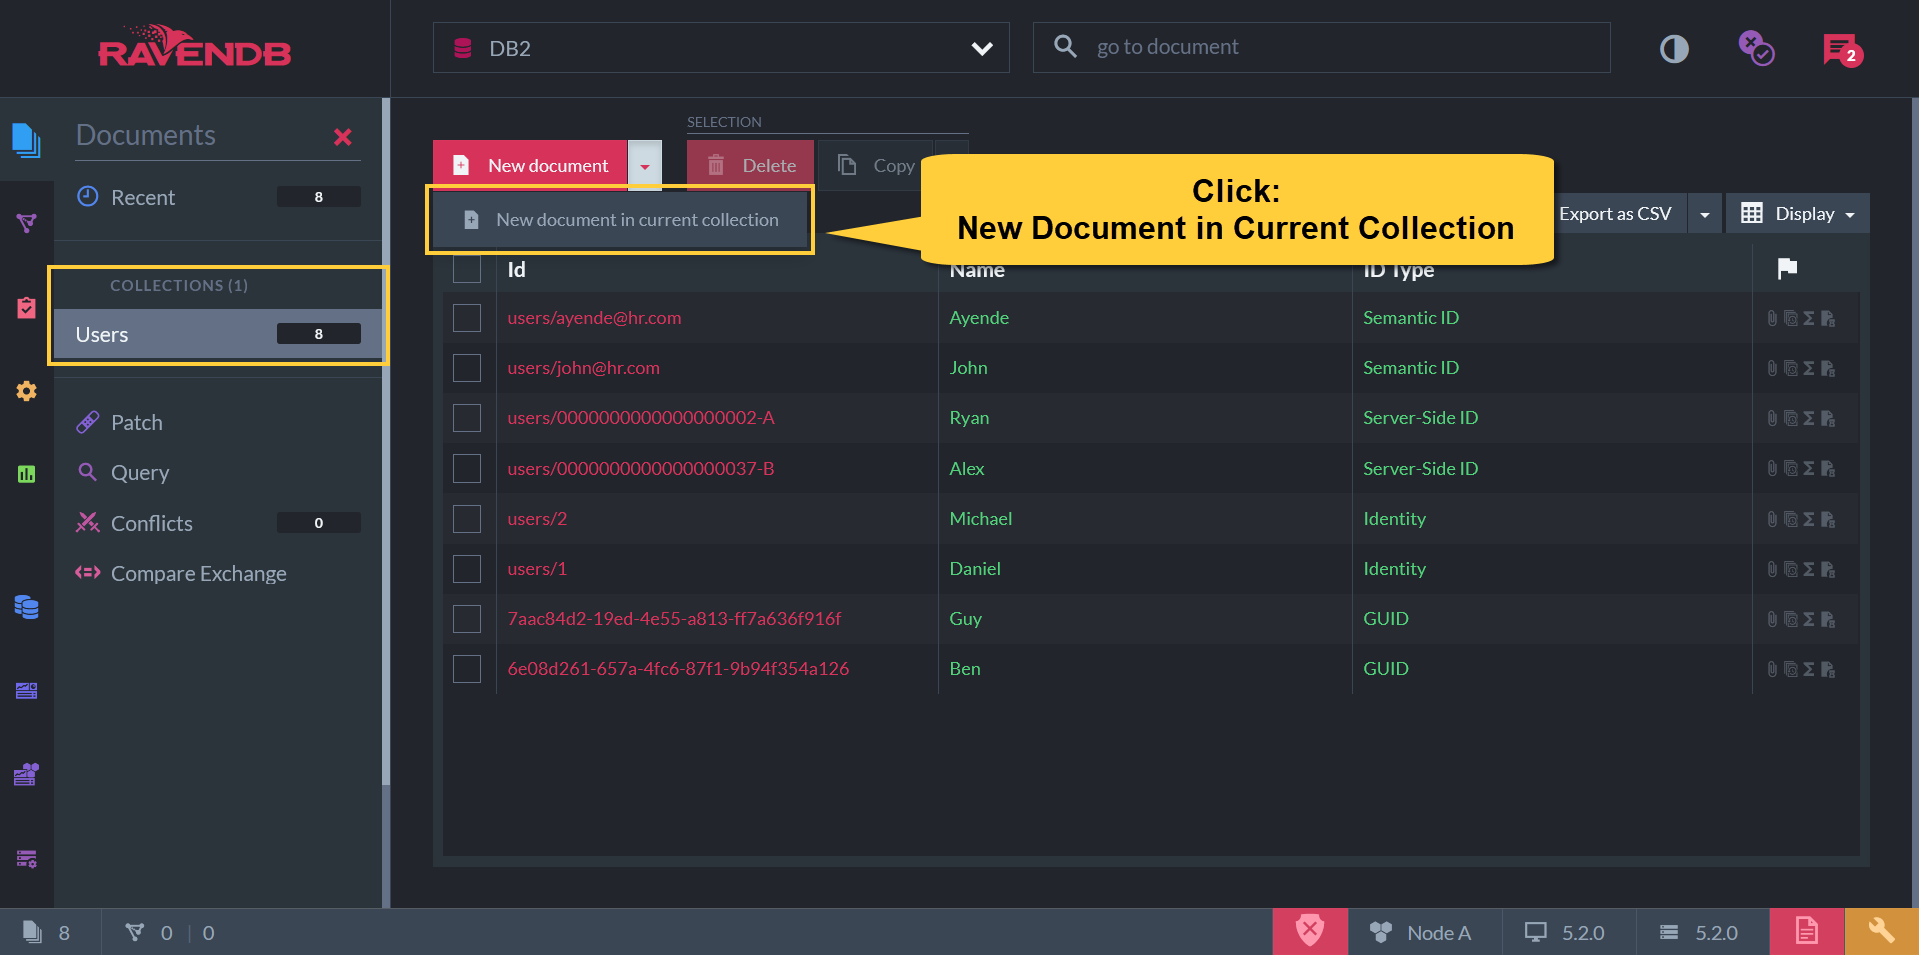Open document users/0000000000000000002-A
Screen dimensions: 1919x955
[641, 418]
